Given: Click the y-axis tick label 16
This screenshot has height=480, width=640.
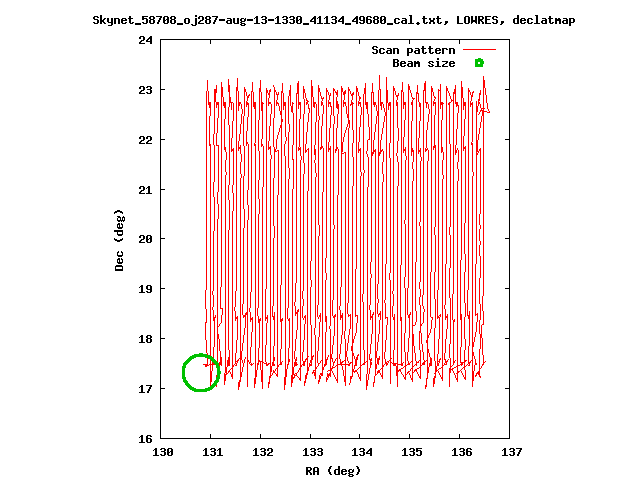Looking at the screenshot, I should click(145, 439).
